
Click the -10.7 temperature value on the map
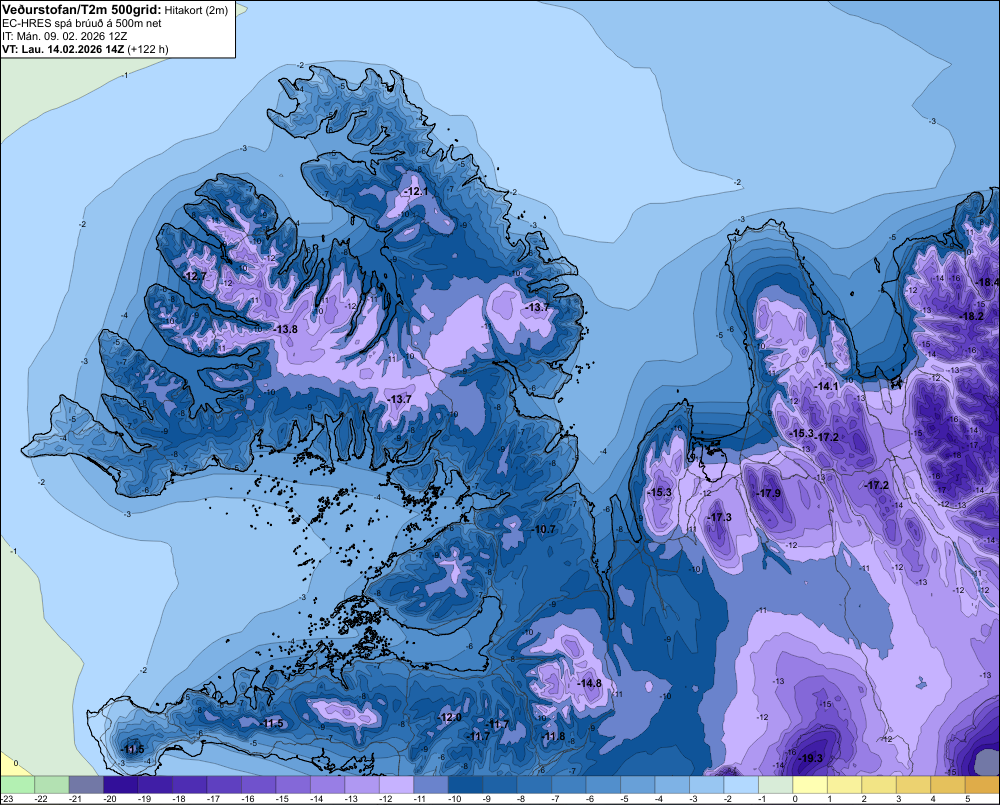click(x=543, y=529)
